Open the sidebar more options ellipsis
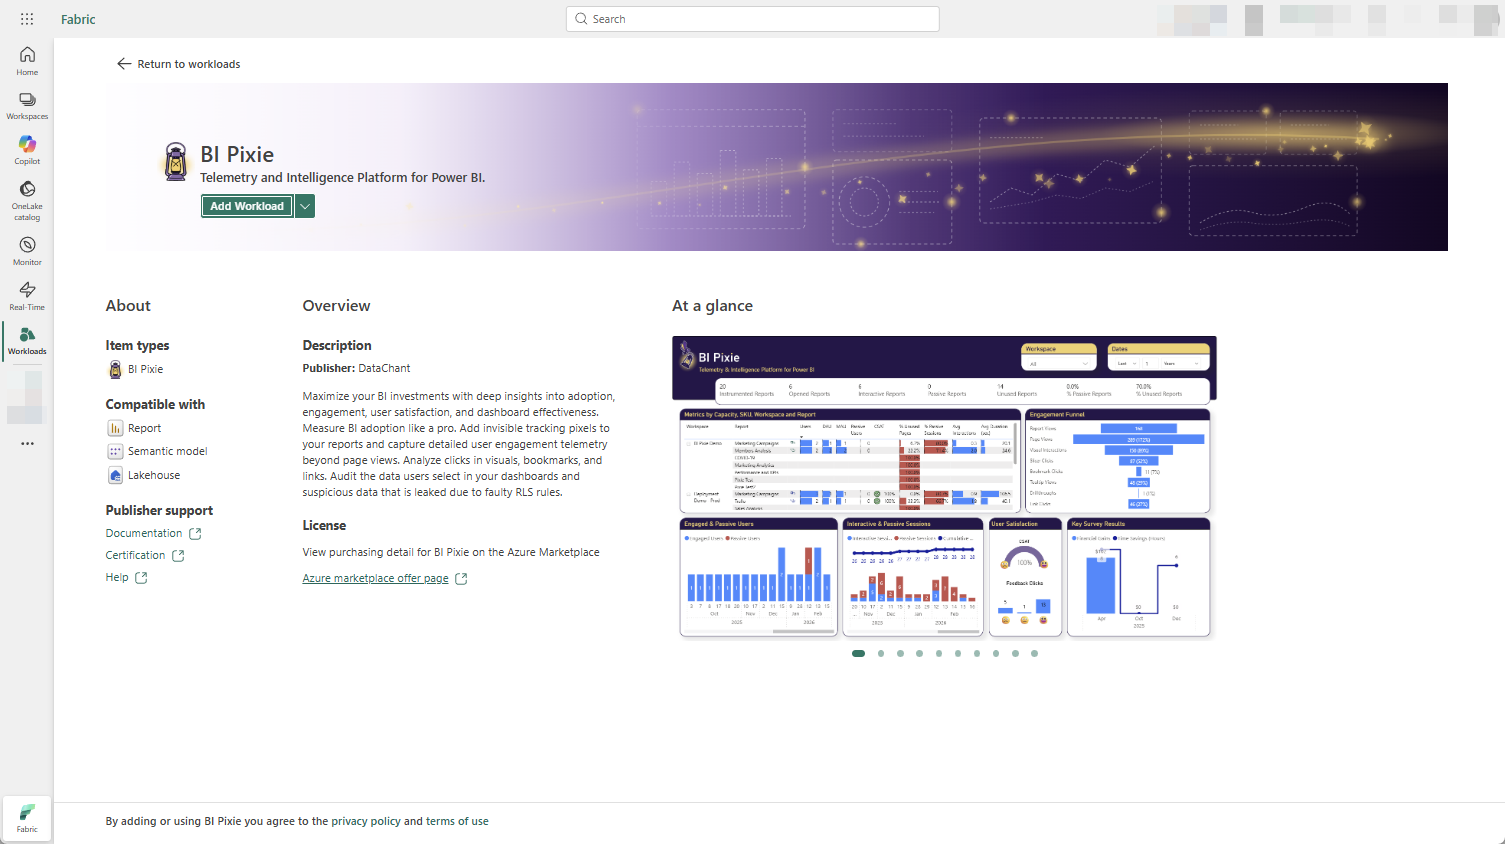 (x=27, y=443)
